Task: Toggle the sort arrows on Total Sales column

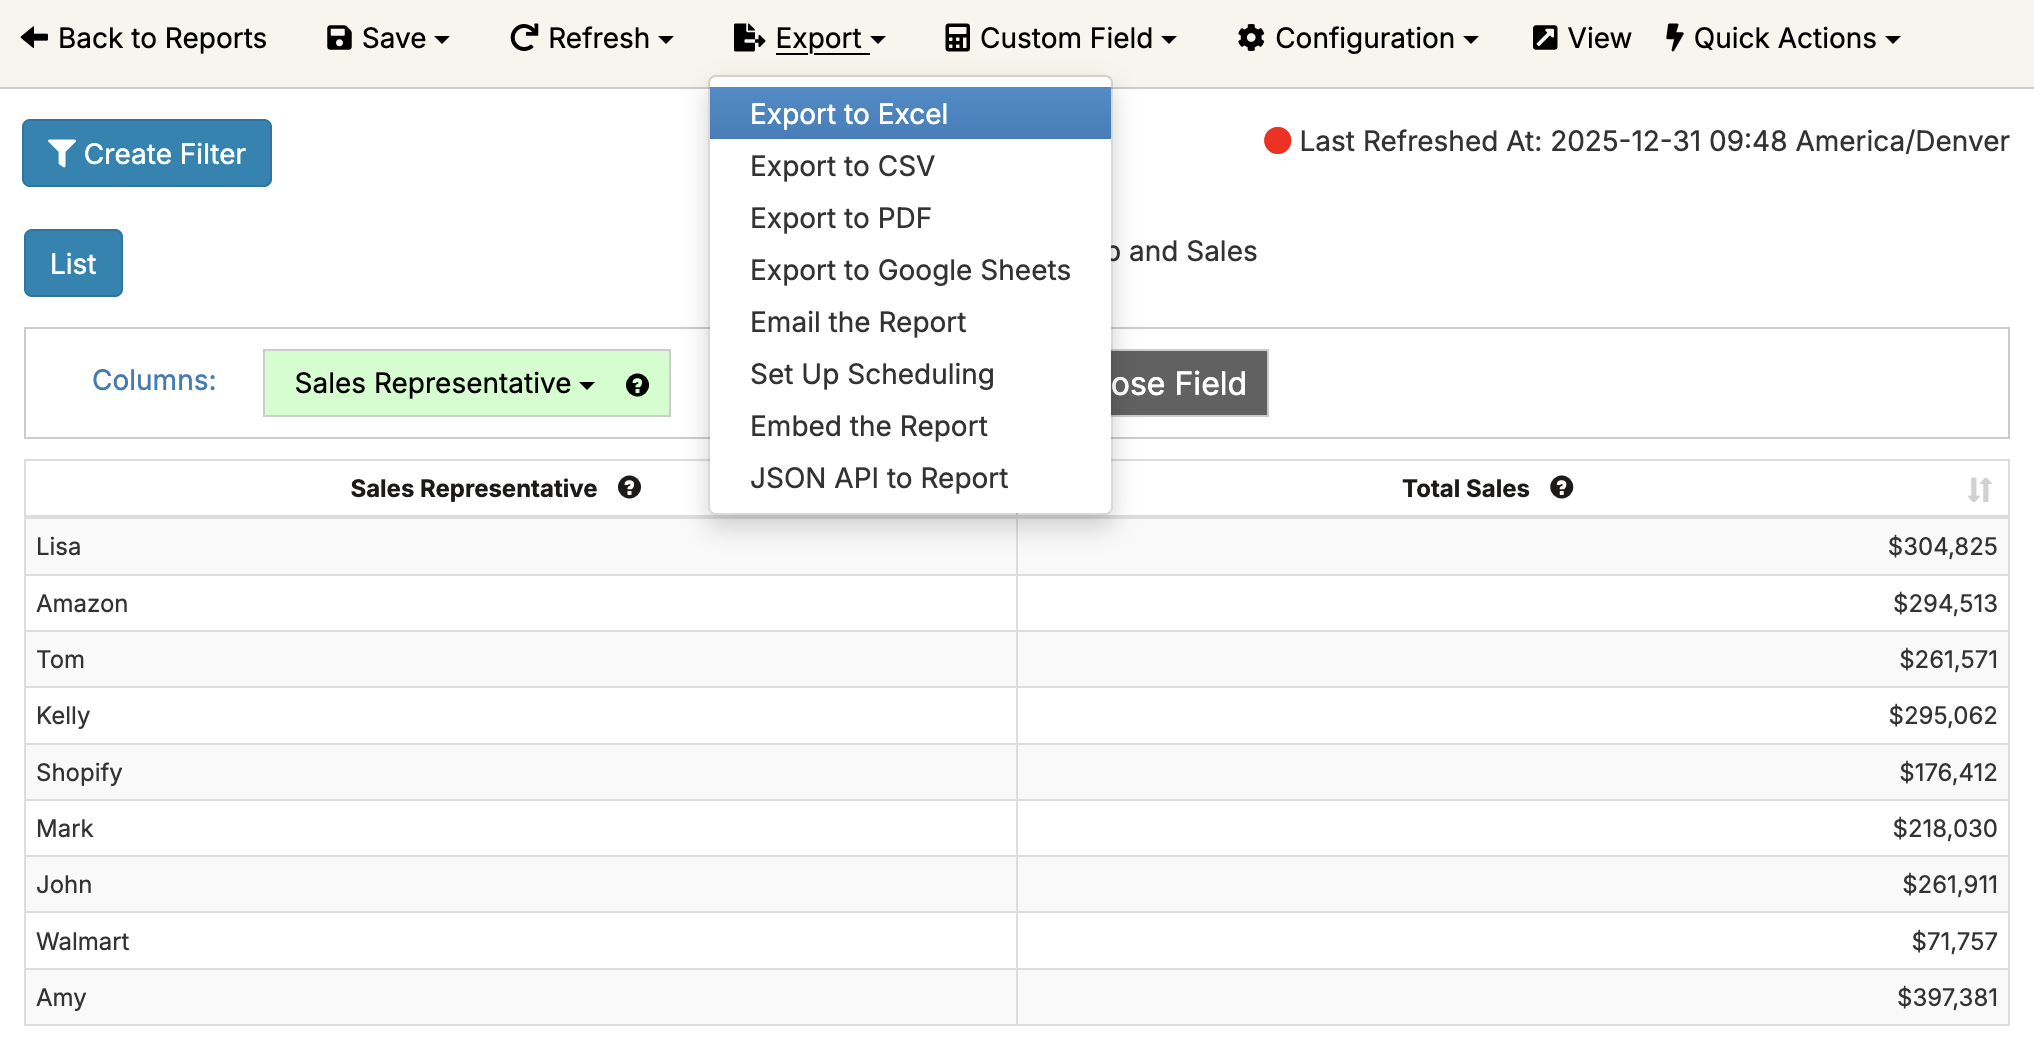Action: 1977,489
